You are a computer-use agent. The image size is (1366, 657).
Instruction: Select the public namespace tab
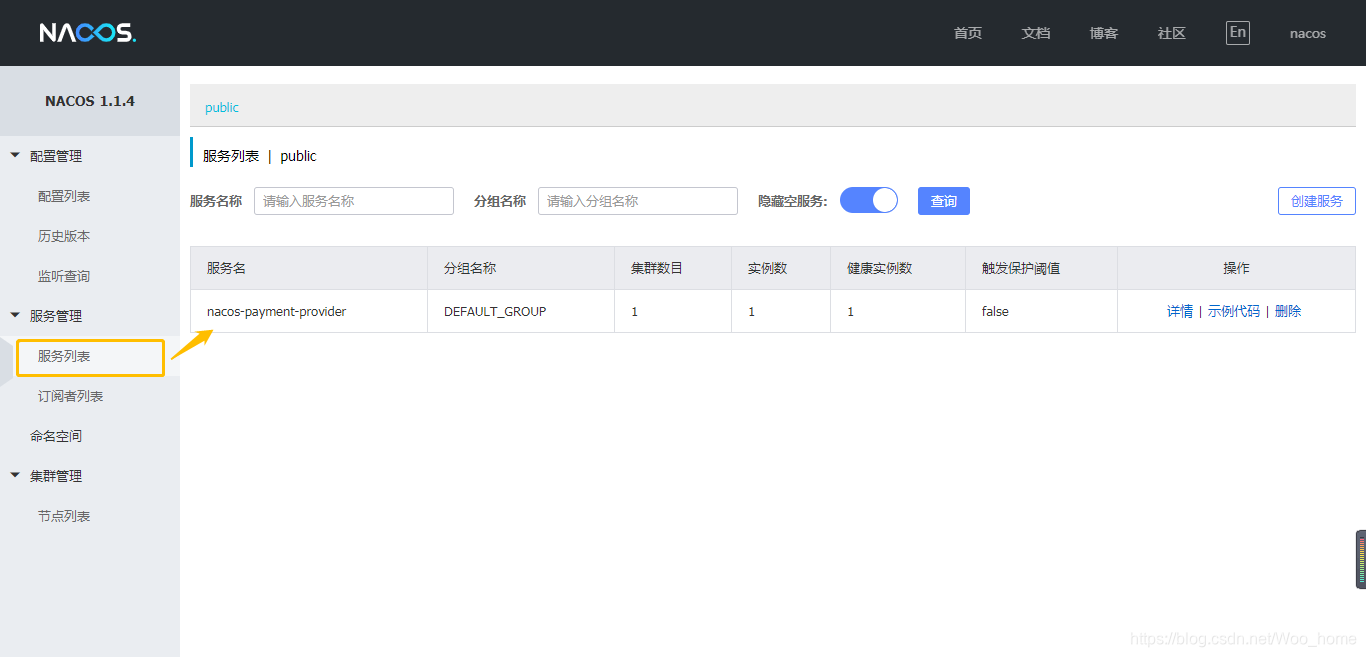[222, 107]
